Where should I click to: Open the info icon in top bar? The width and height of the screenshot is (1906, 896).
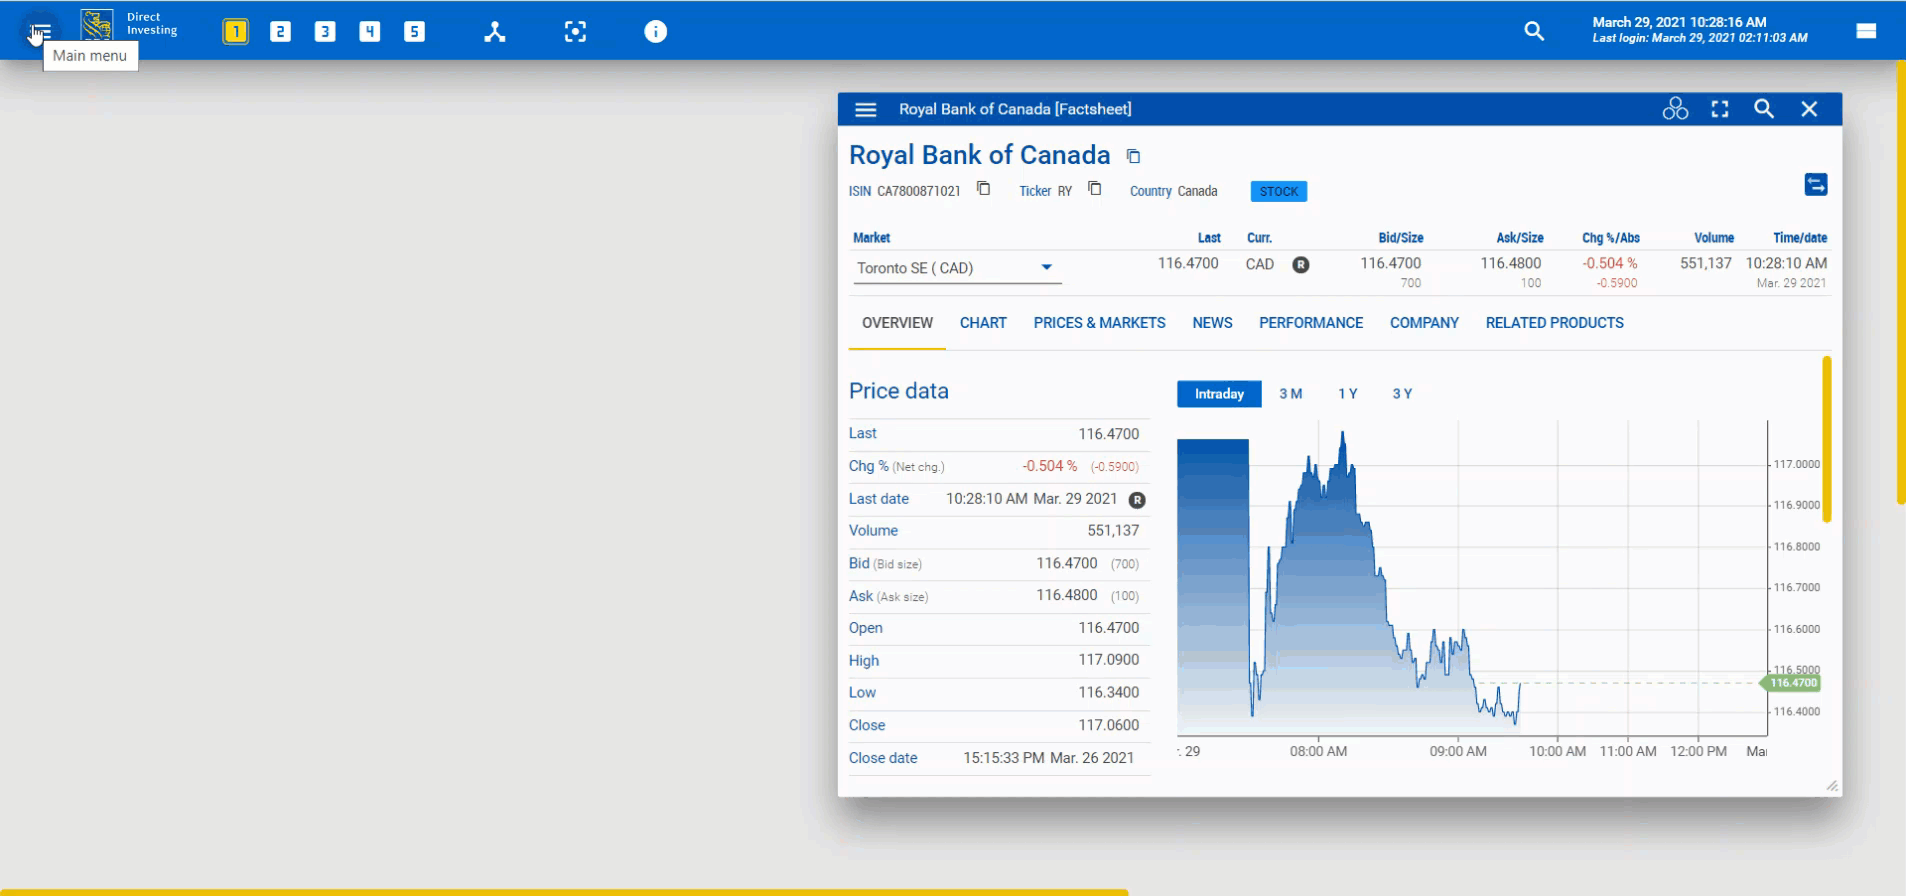(x=655, y=32)
